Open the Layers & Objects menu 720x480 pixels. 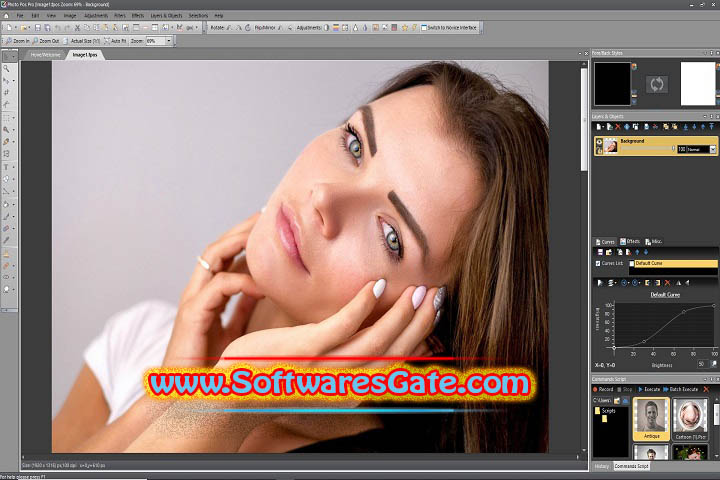[166, 16]
